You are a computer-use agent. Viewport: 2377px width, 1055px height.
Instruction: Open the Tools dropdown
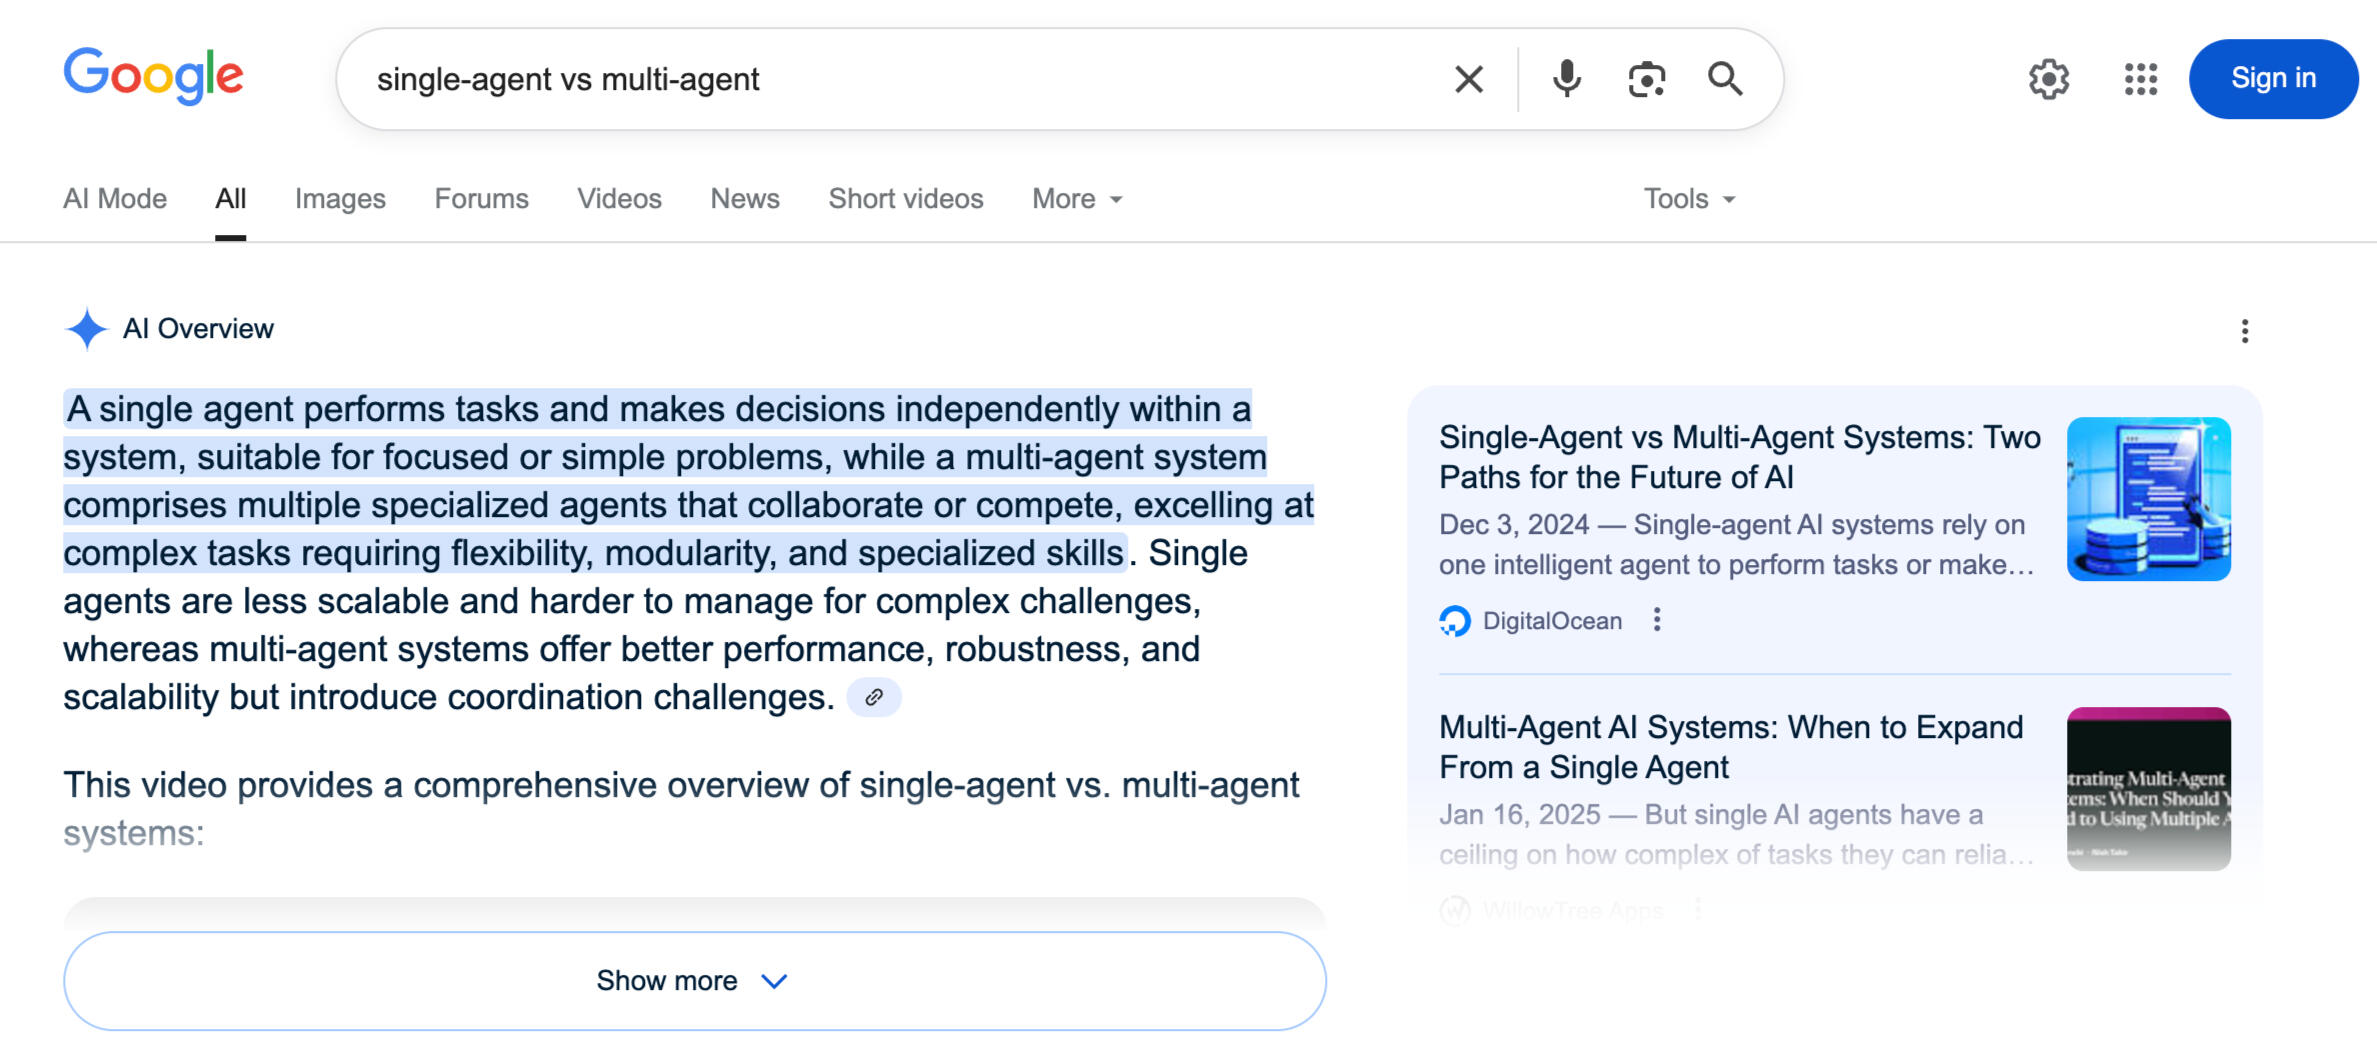pos(1689,199)
